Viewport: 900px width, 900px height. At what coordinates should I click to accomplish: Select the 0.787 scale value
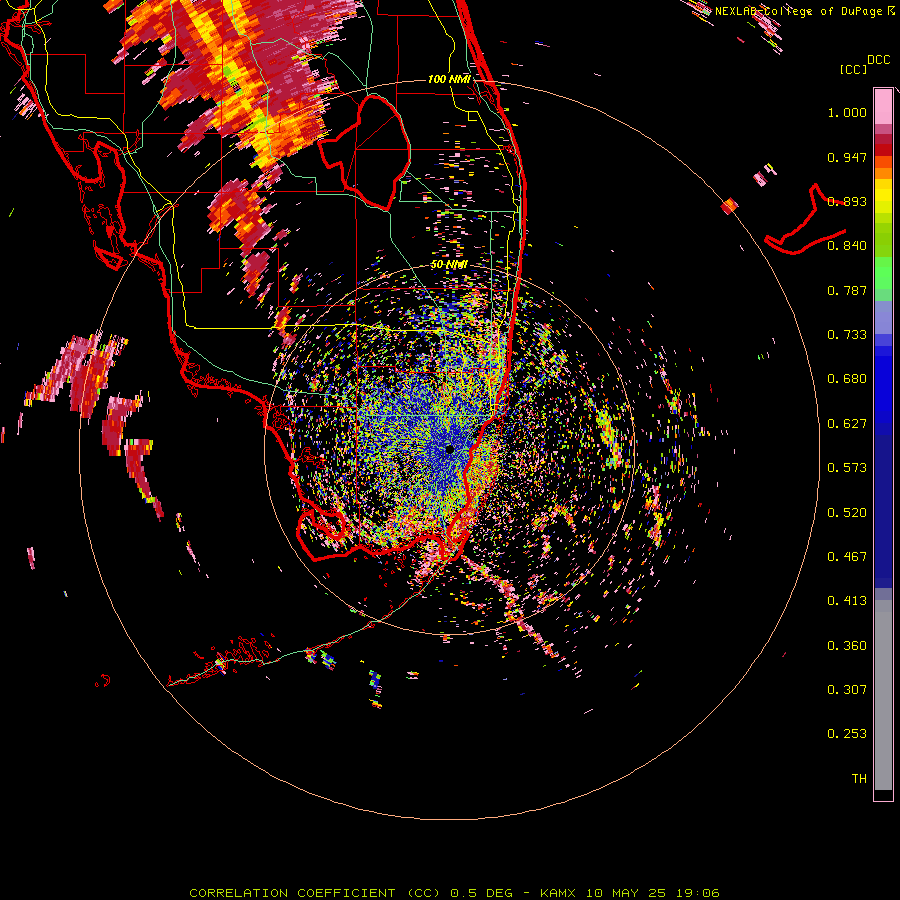tap(847, 290)
